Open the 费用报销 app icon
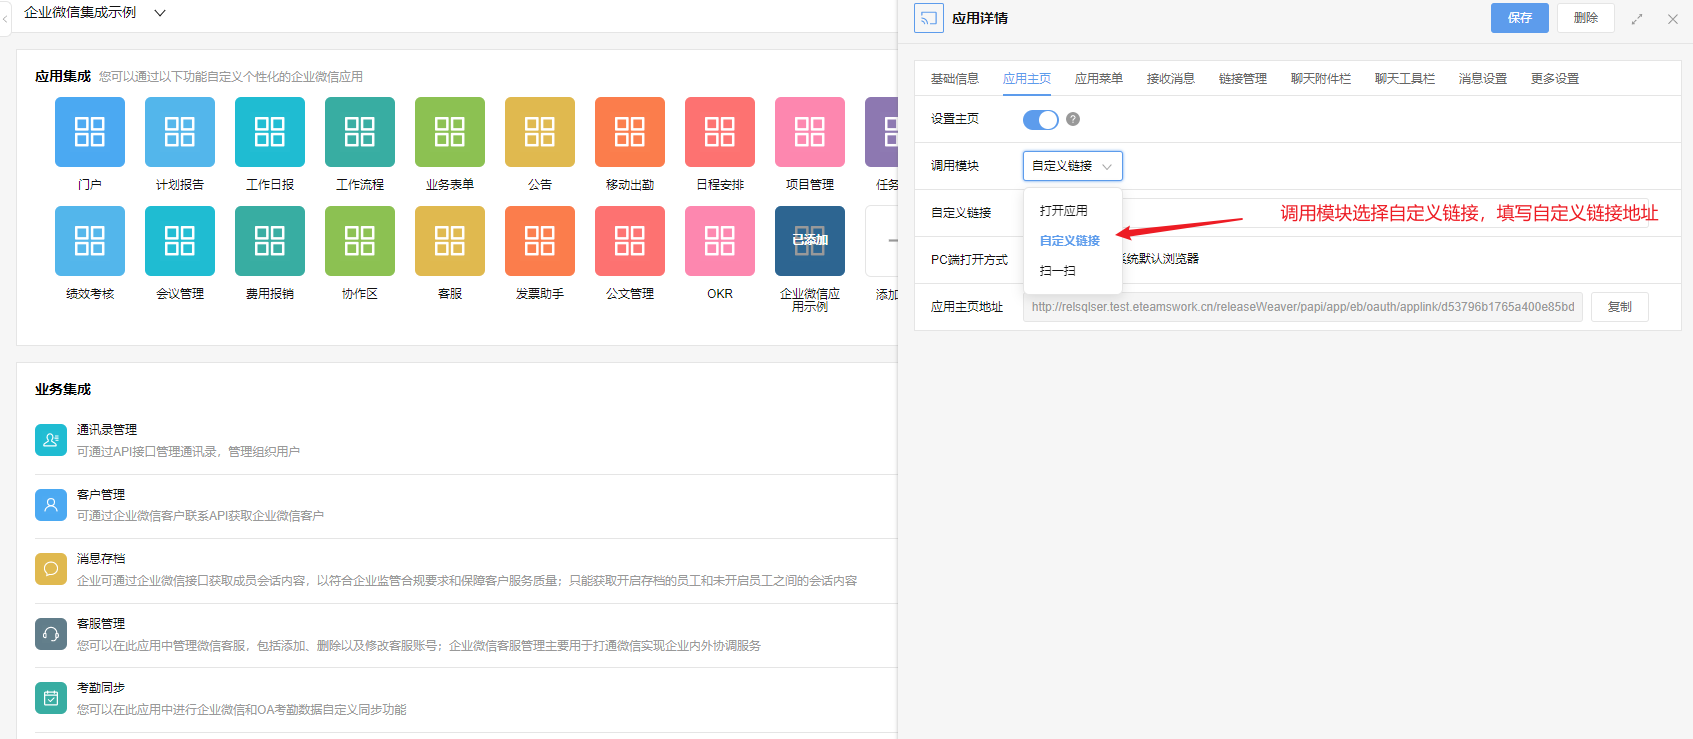Image resolution: width=1693 pixels, height=739 pixels. [270, 241]
